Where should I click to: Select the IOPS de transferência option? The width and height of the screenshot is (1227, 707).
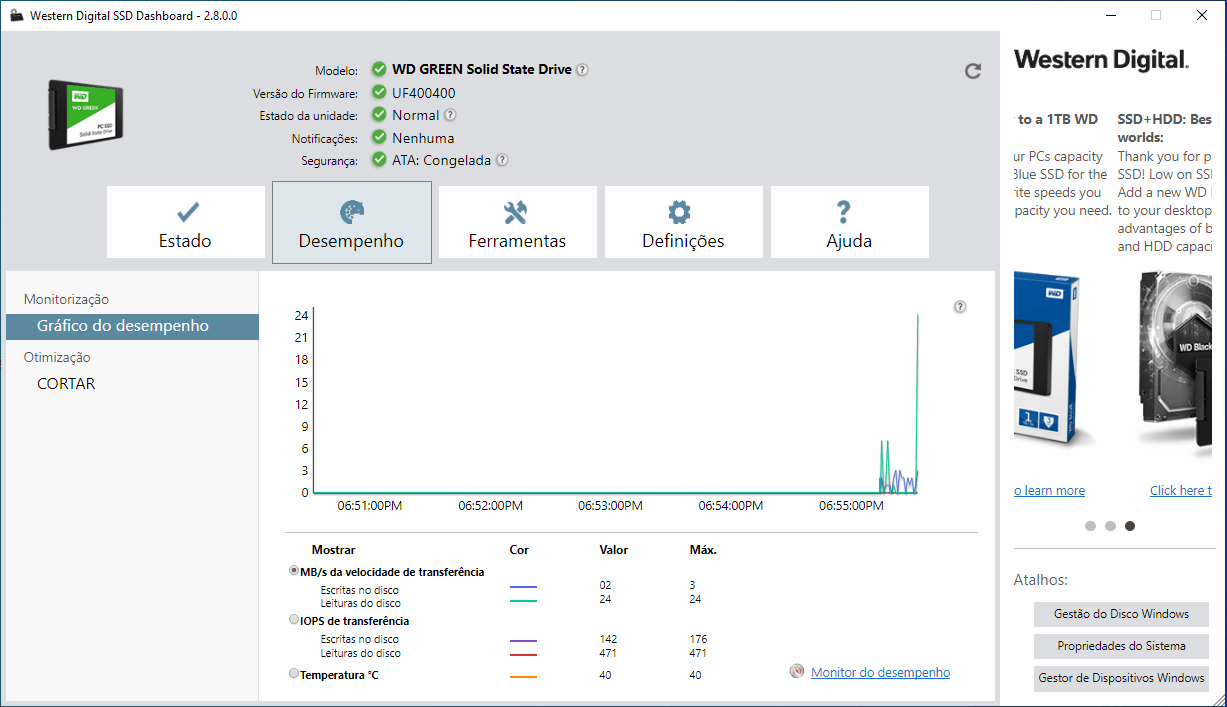[x=292, y=619]
